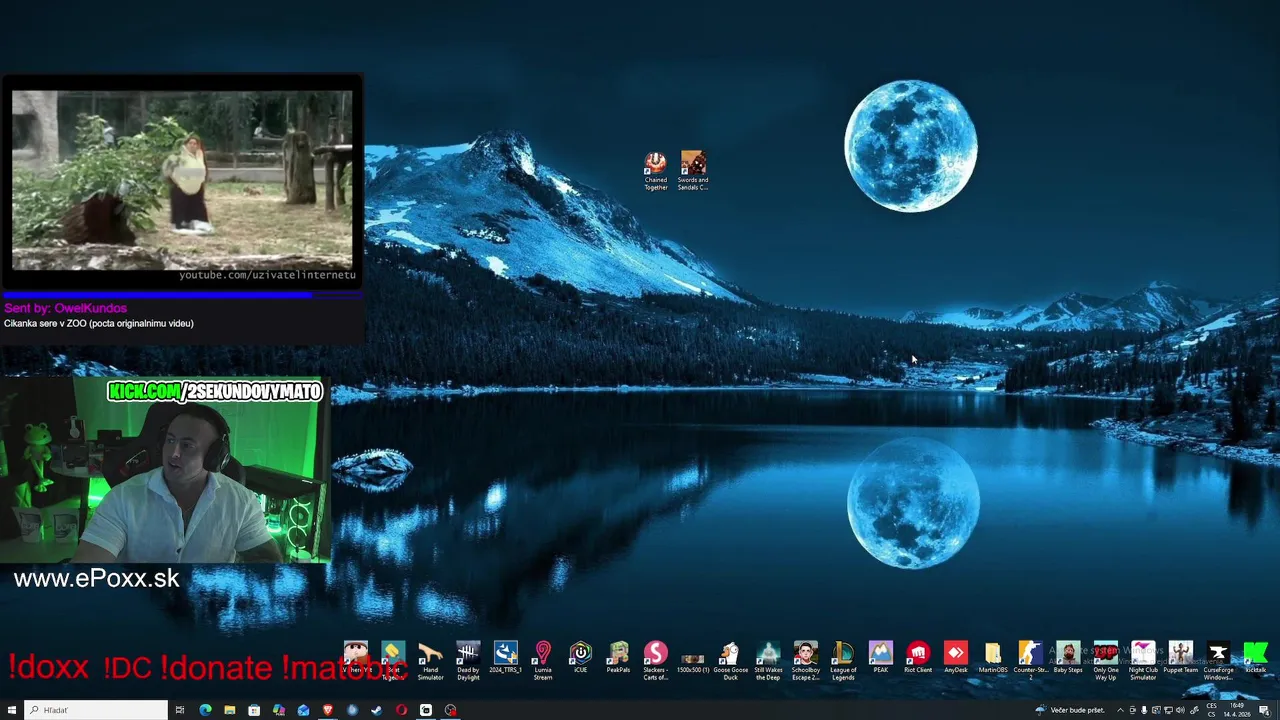Open the clock showing 16:49

click(1237, 710)
